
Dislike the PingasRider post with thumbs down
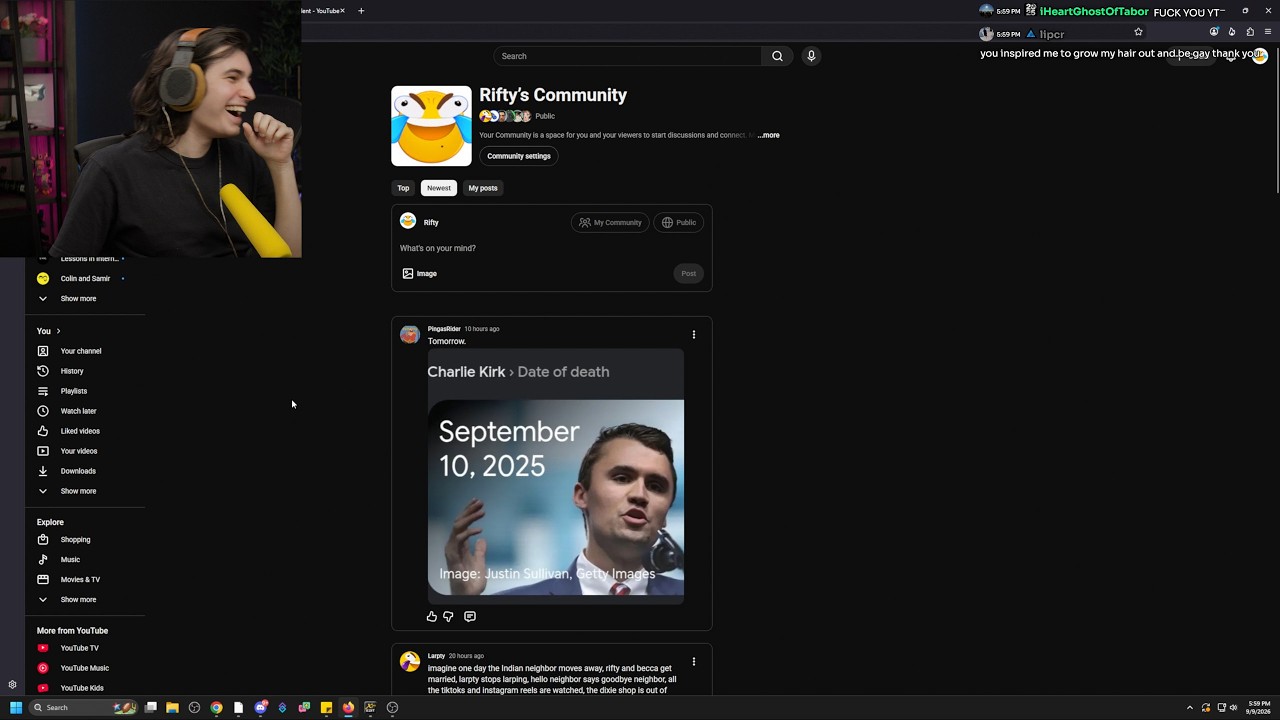(x=448, y=617)
